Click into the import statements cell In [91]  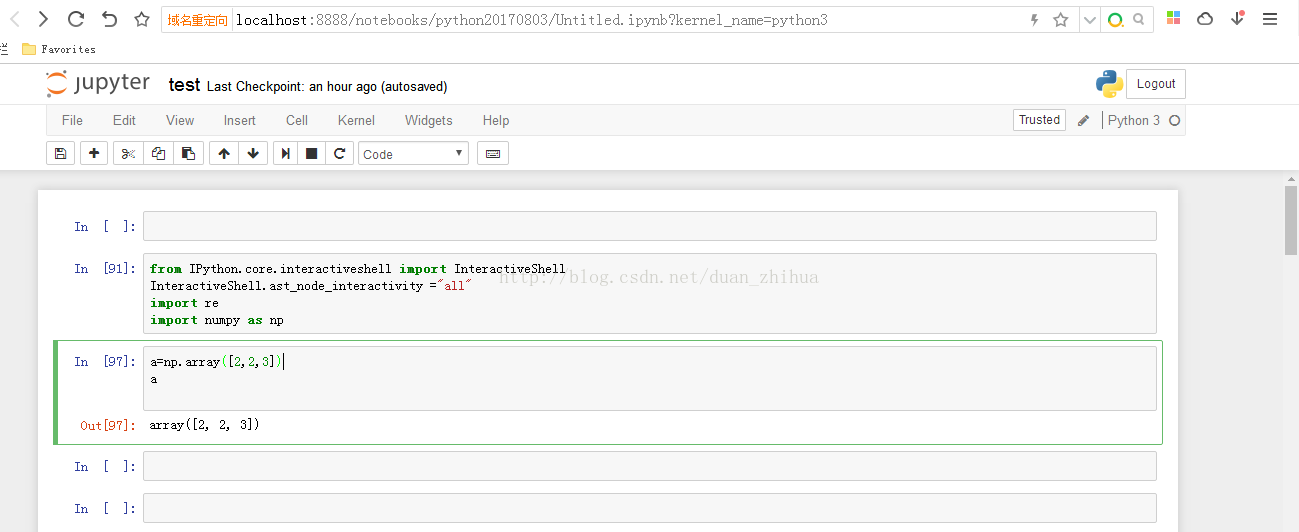point(650,293)
